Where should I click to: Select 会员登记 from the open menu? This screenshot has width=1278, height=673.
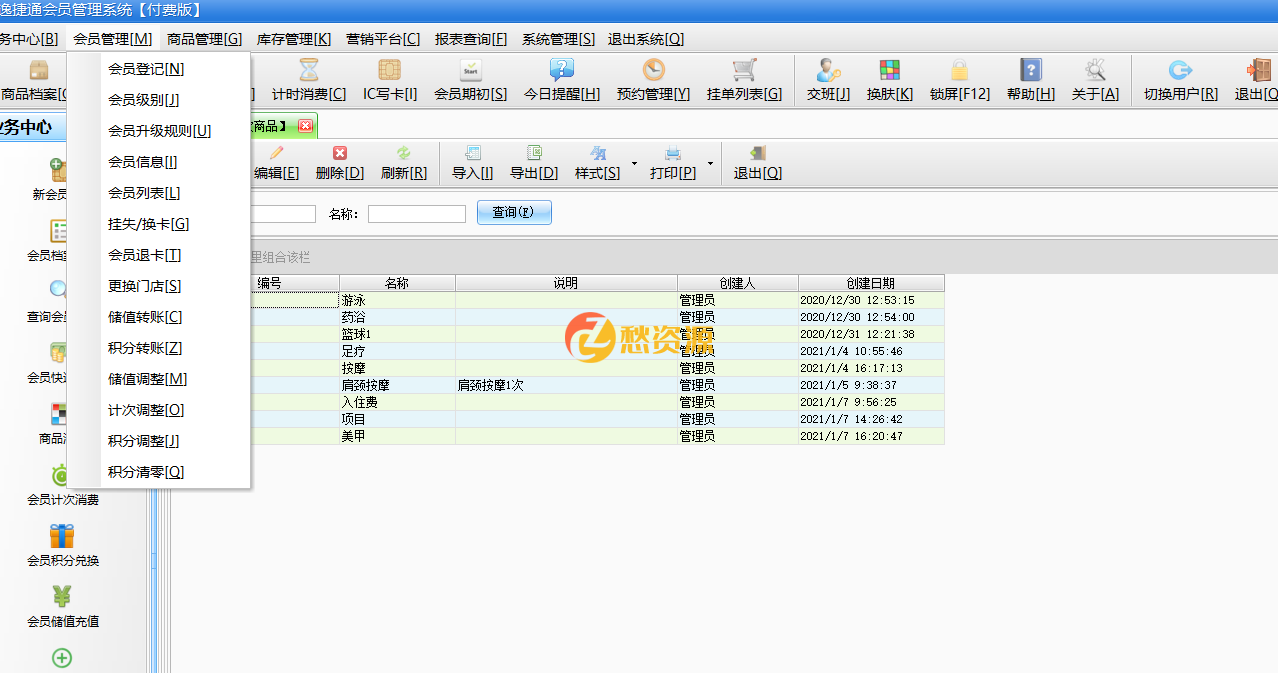(146, 69)
